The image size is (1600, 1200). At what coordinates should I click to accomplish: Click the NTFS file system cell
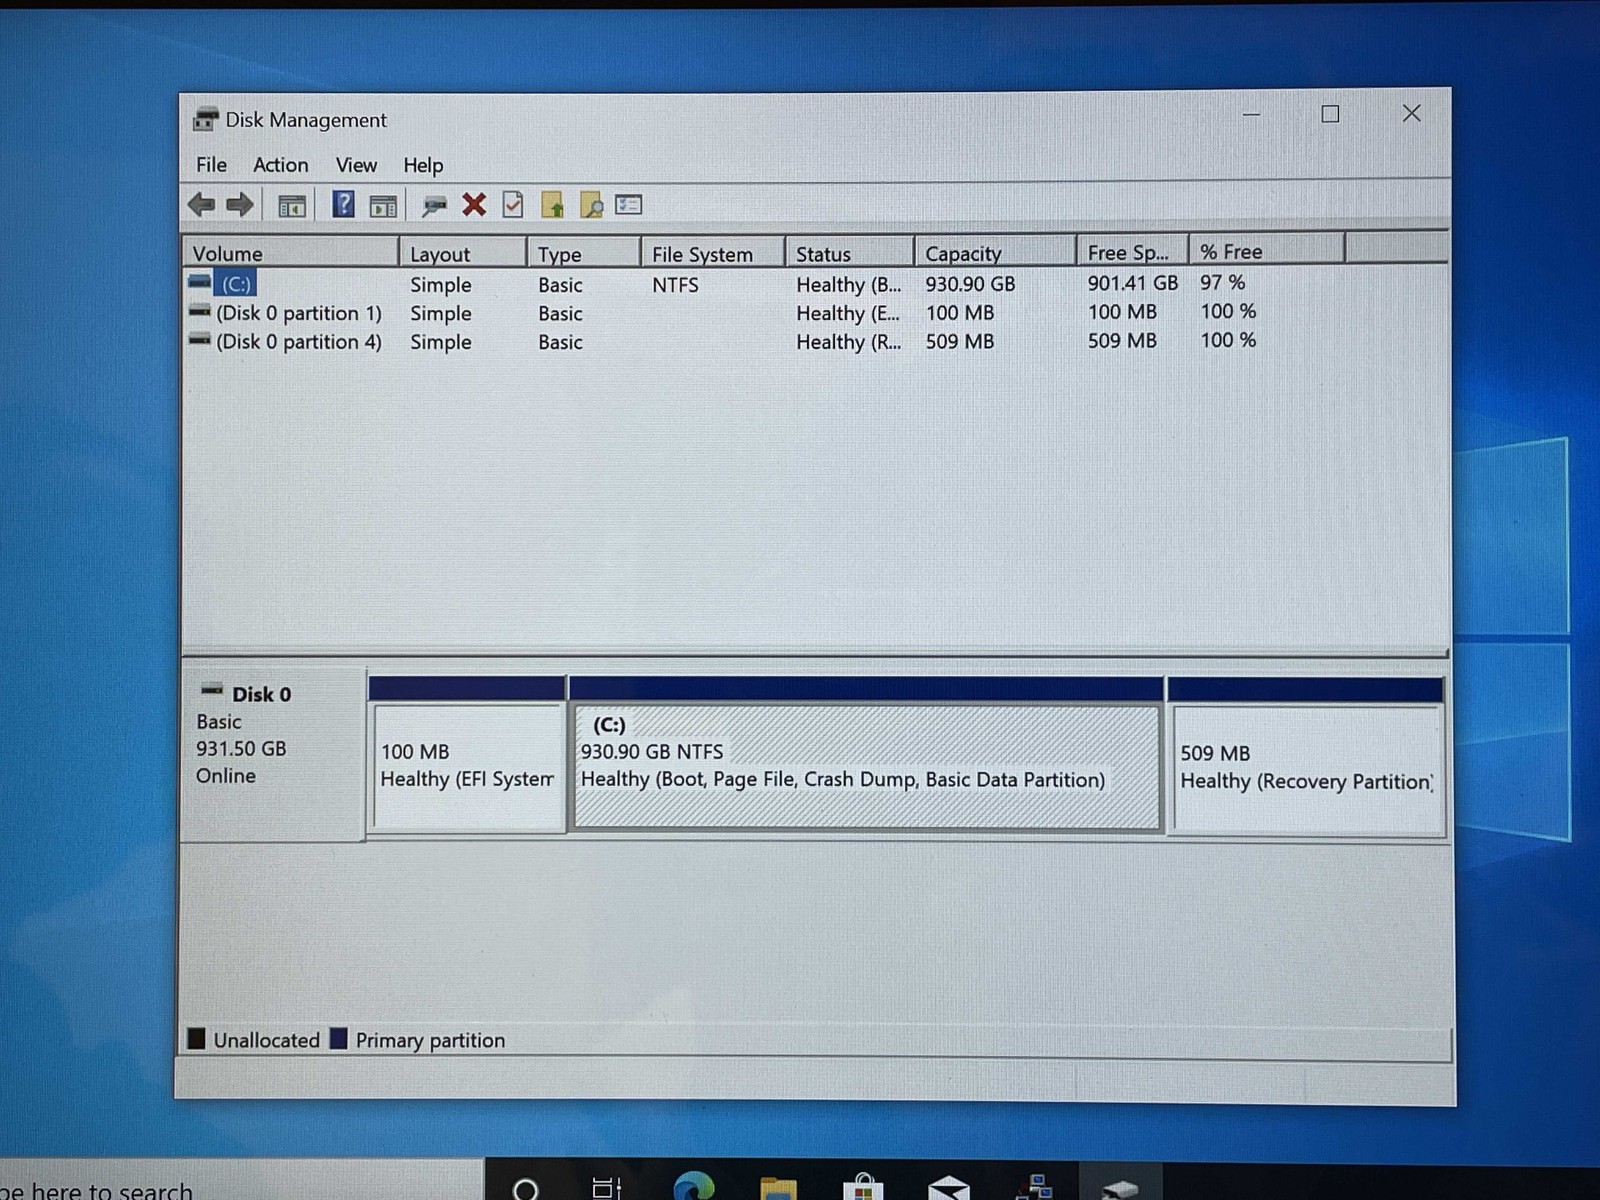[x=675, y=285]
